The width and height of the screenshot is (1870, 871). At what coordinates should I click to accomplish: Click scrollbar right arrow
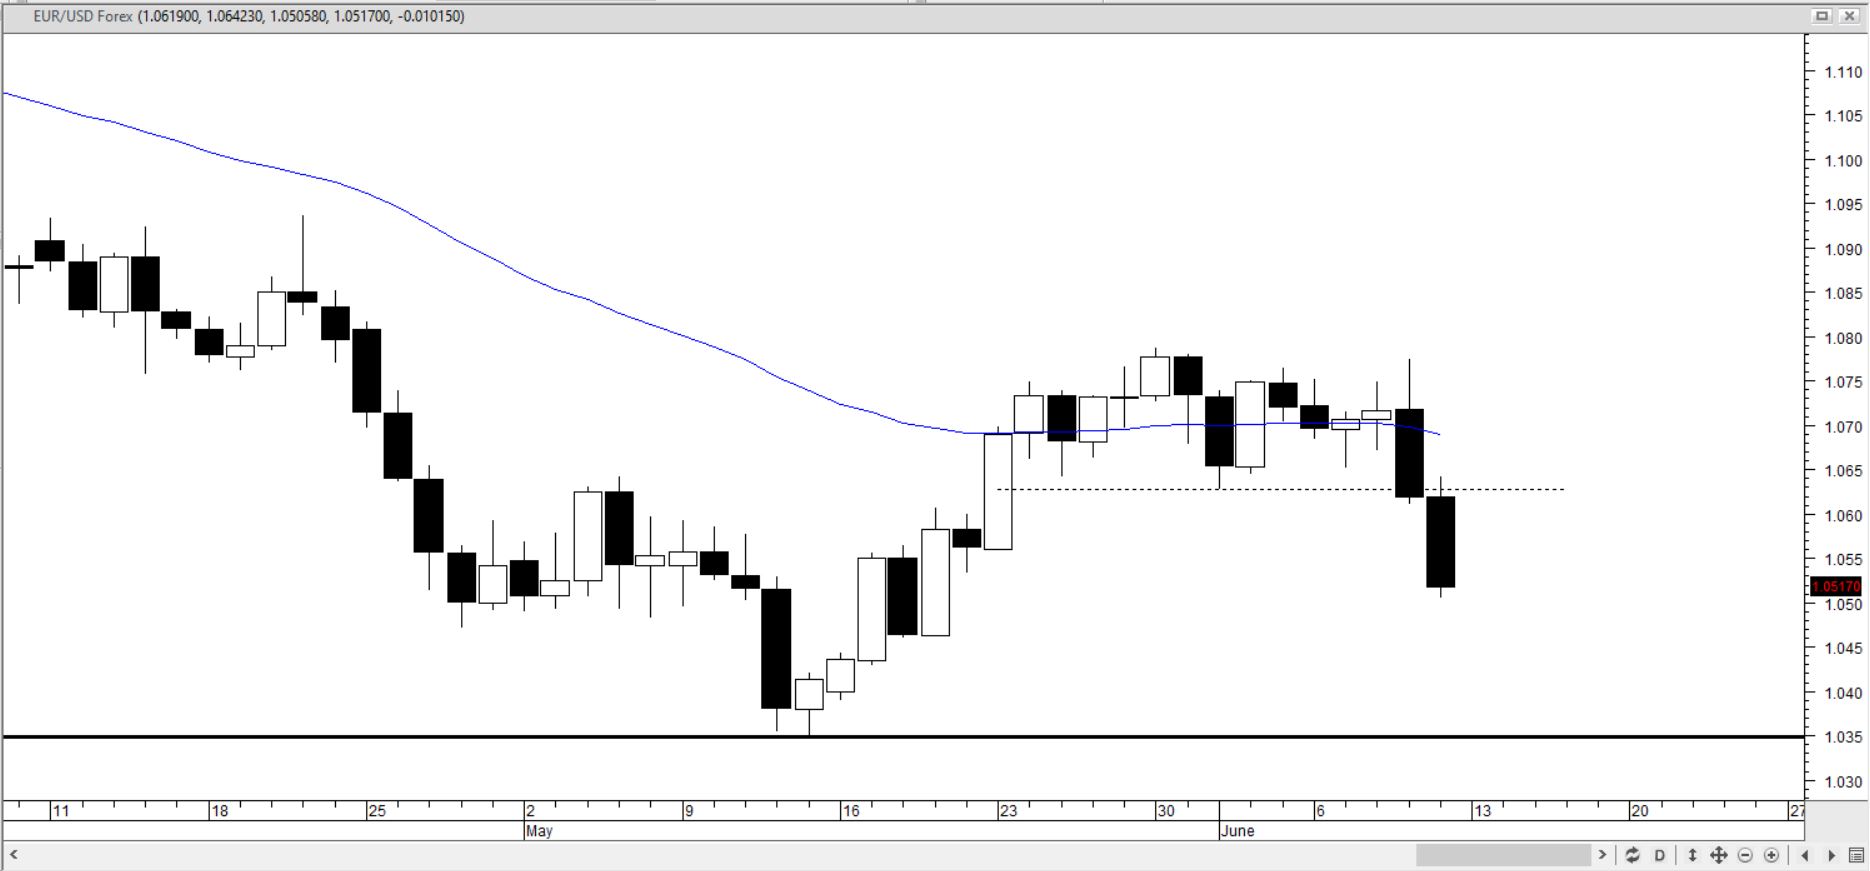click(1602, 855)
